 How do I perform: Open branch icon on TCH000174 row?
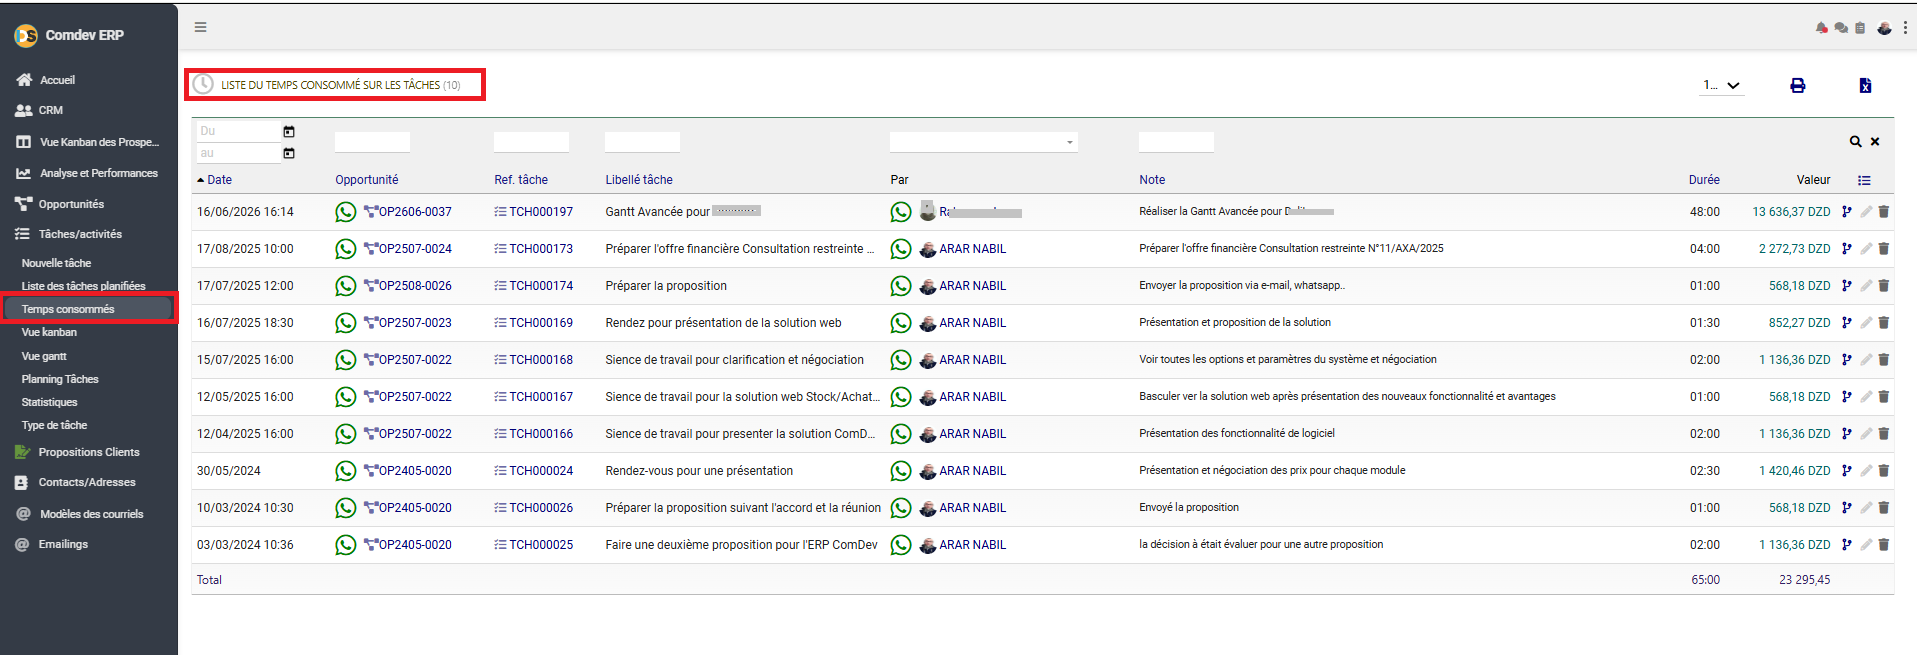pos(1847,286)
